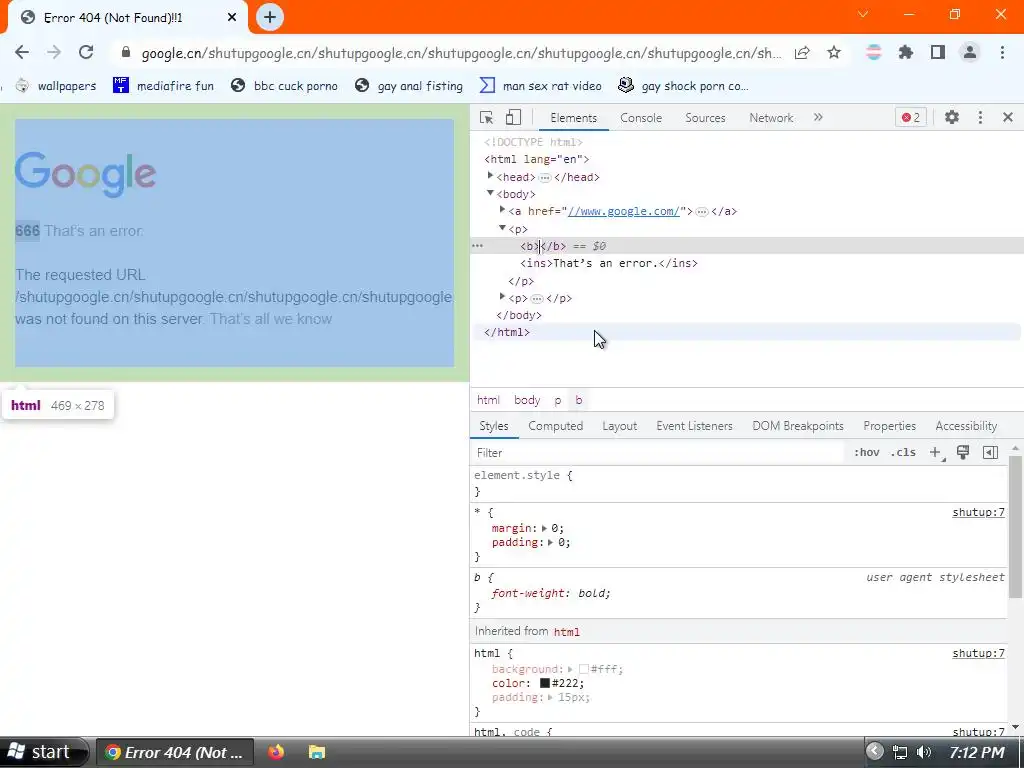The image size is (1024, 768).
Task: Collapse the body element node
Action: point(490,193)
